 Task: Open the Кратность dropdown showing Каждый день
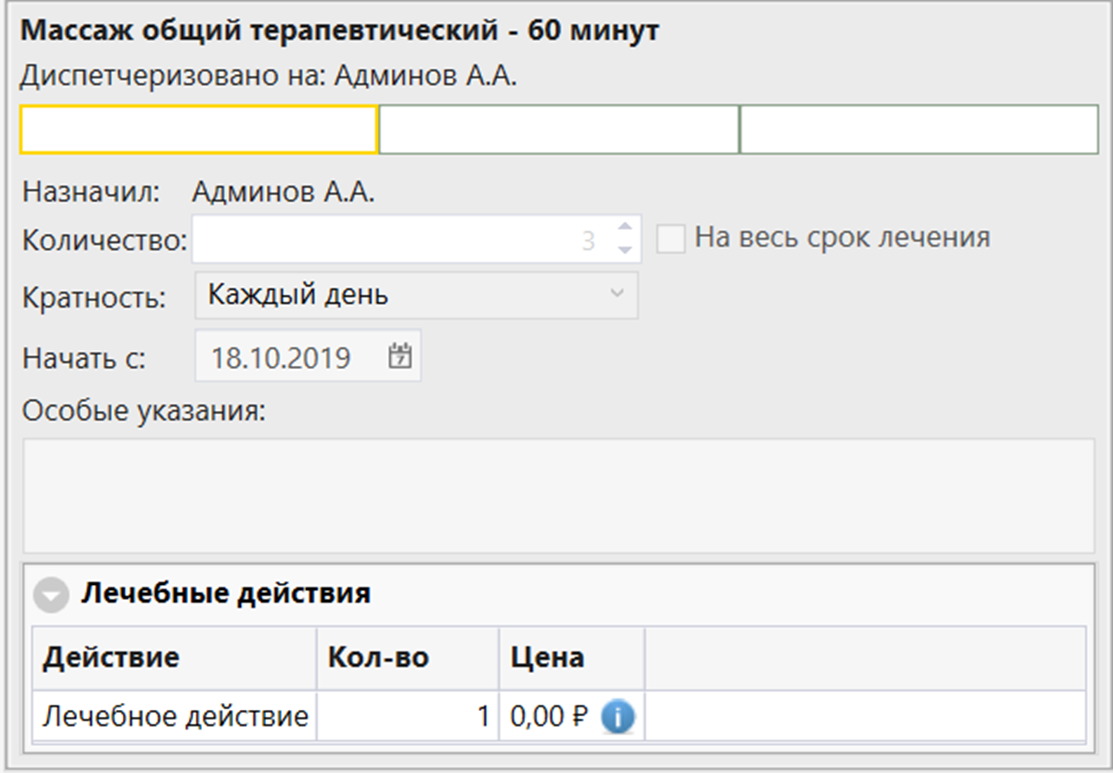[416, 295]
